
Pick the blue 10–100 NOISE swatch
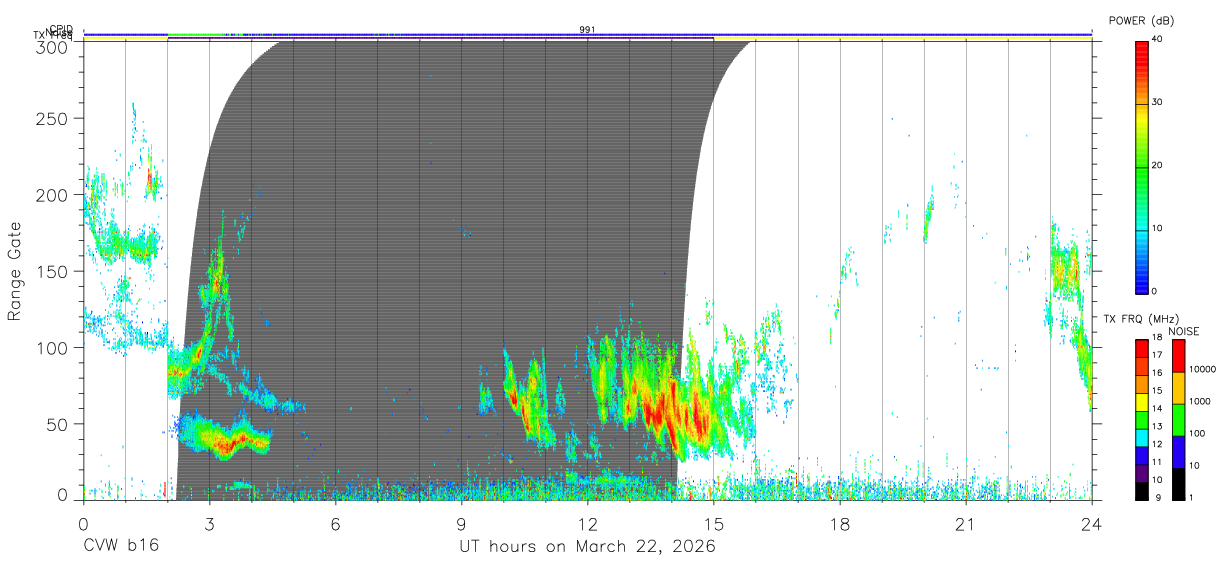1178,450
